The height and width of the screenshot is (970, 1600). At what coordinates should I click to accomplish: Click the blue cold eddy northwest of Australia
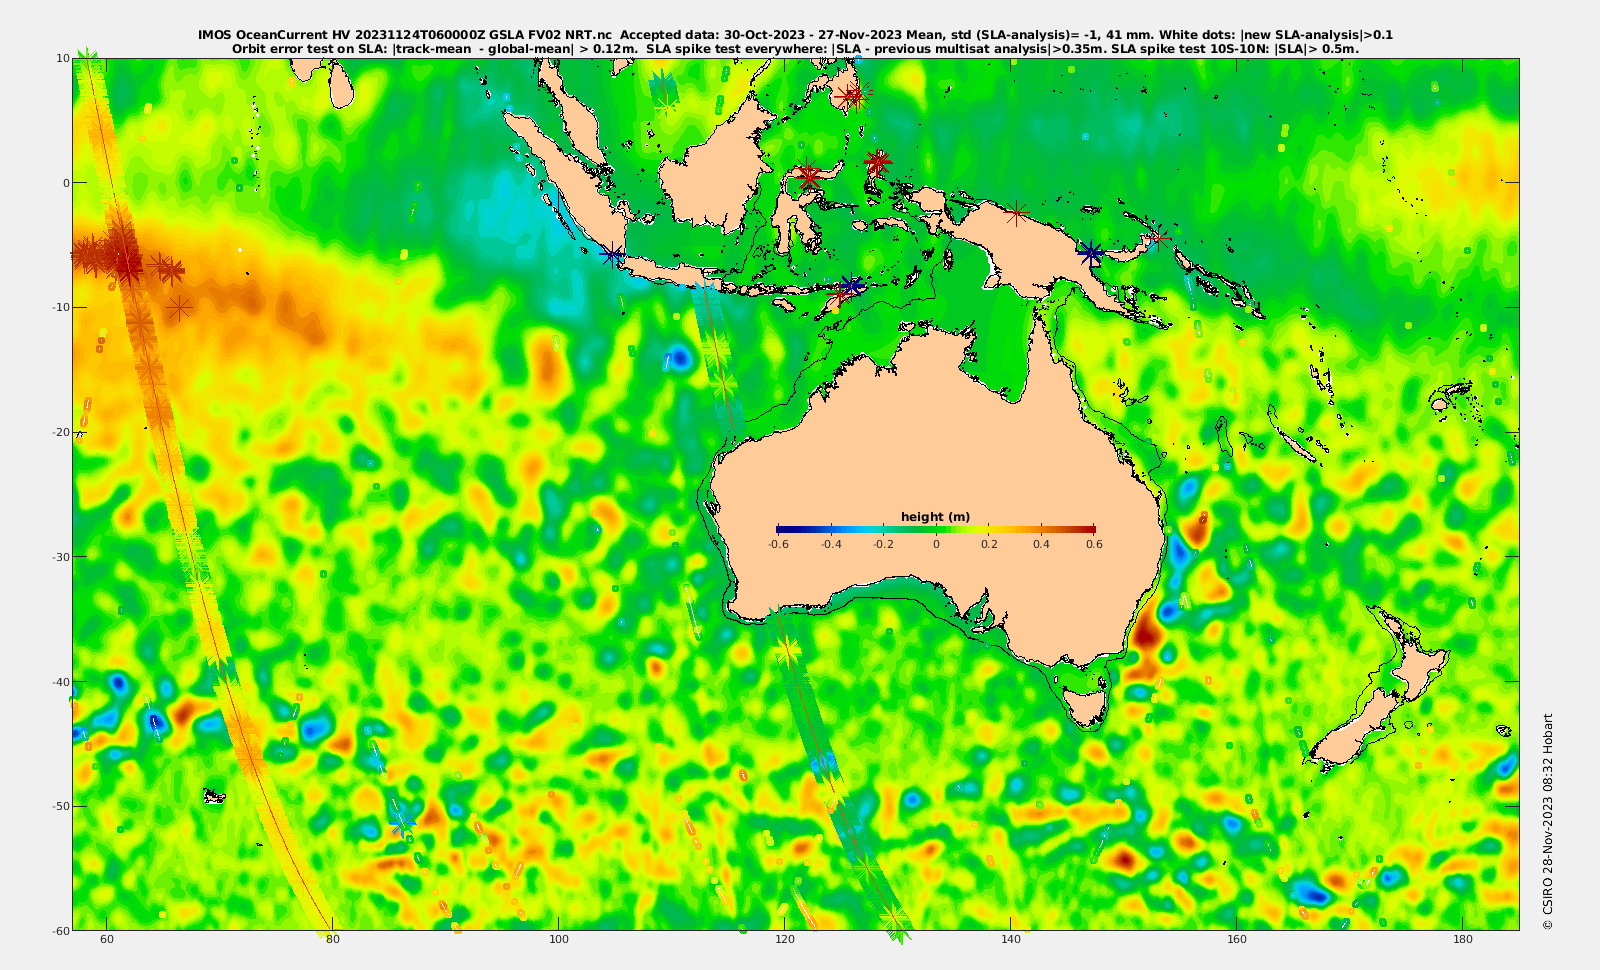[680, 357]
